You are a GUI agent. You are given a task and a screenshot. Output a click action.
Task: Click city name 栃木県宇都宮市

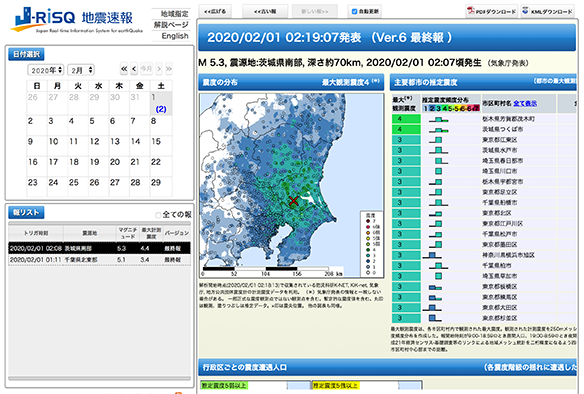coord(503,182)
